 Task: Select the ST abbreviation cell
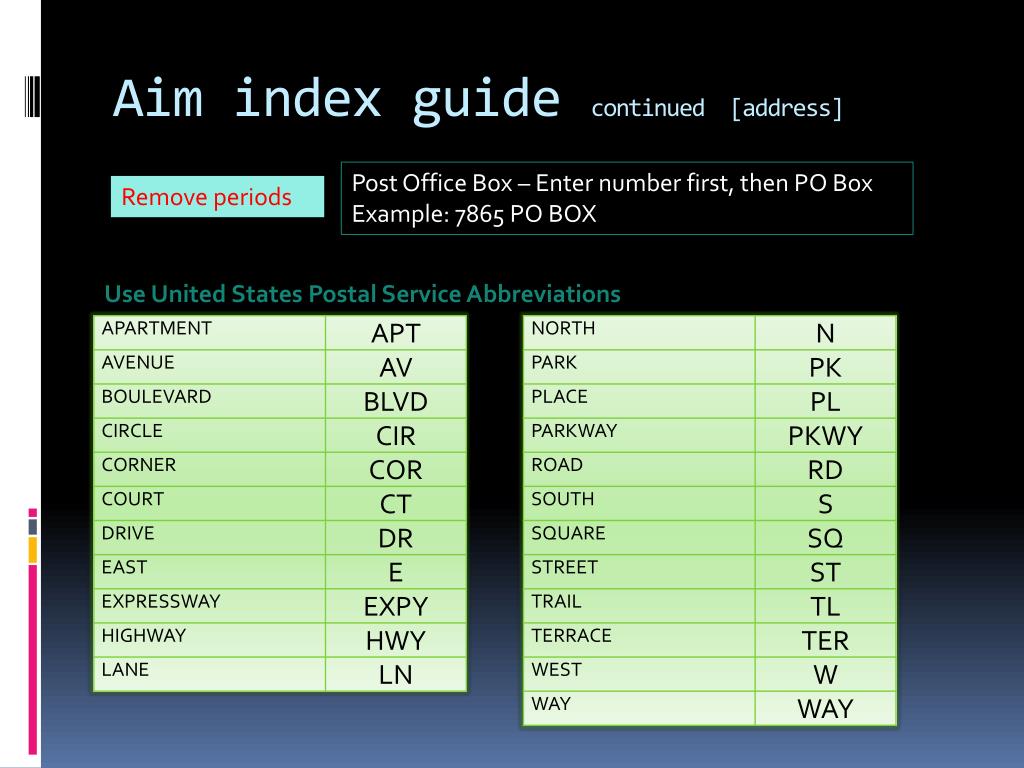[x=825, y=572]
